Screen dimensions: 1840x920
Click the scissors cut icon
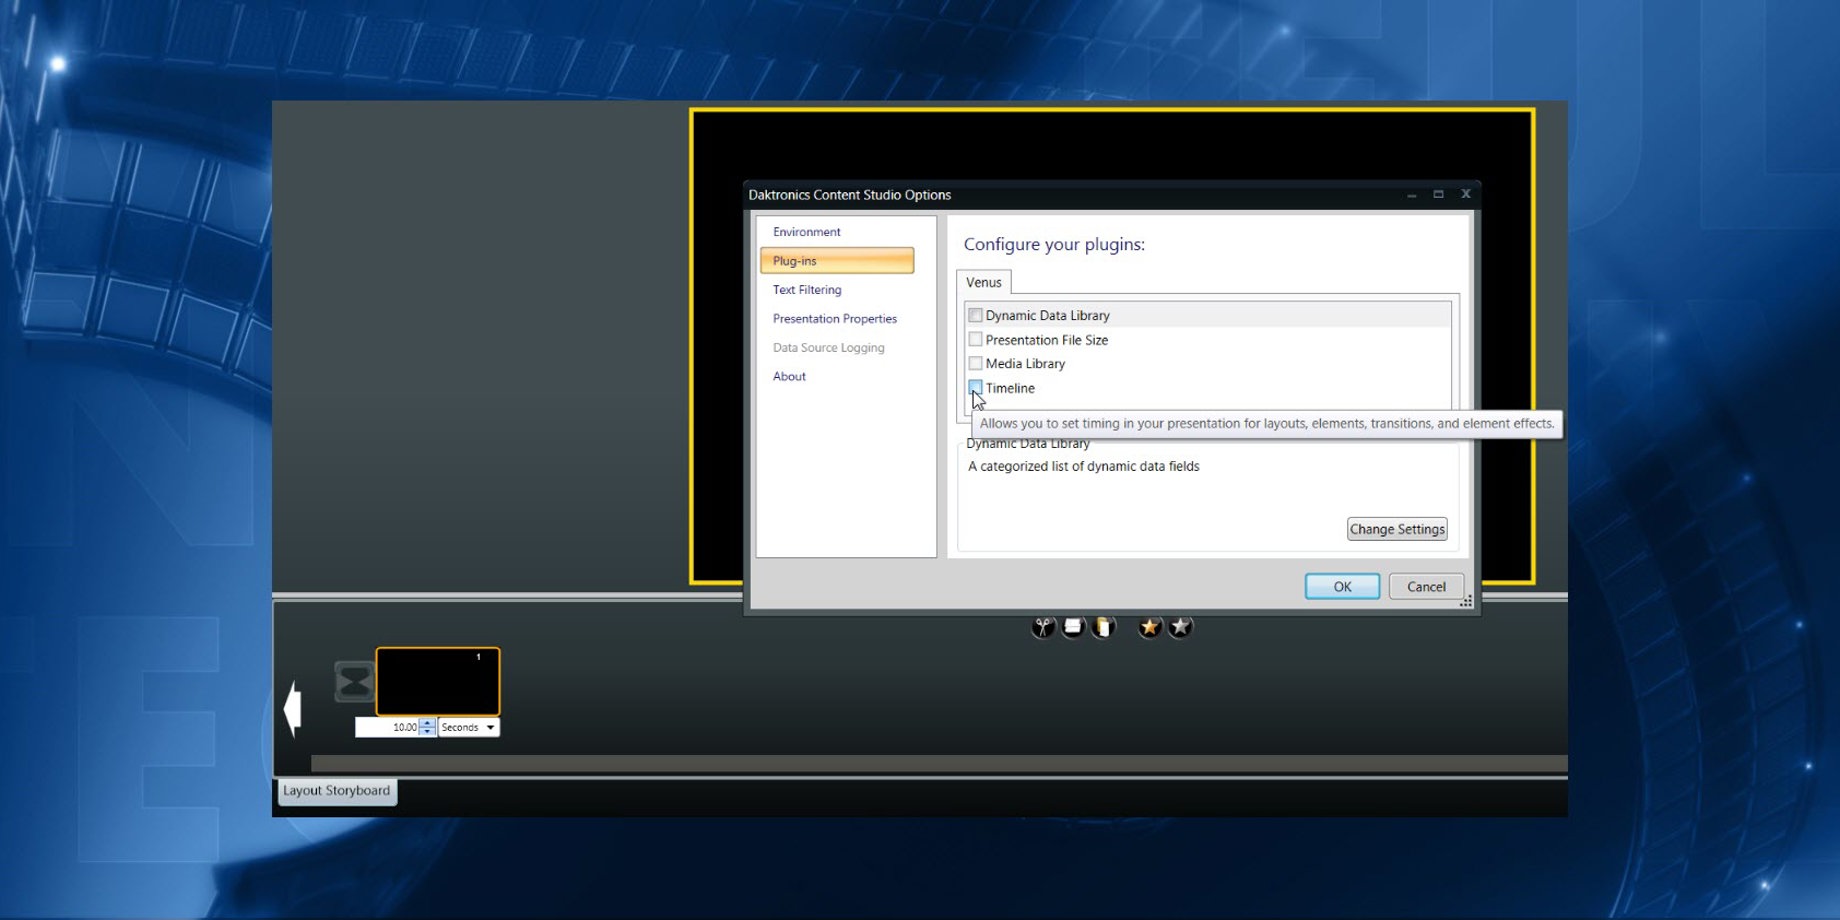[x=1043, y=627]
